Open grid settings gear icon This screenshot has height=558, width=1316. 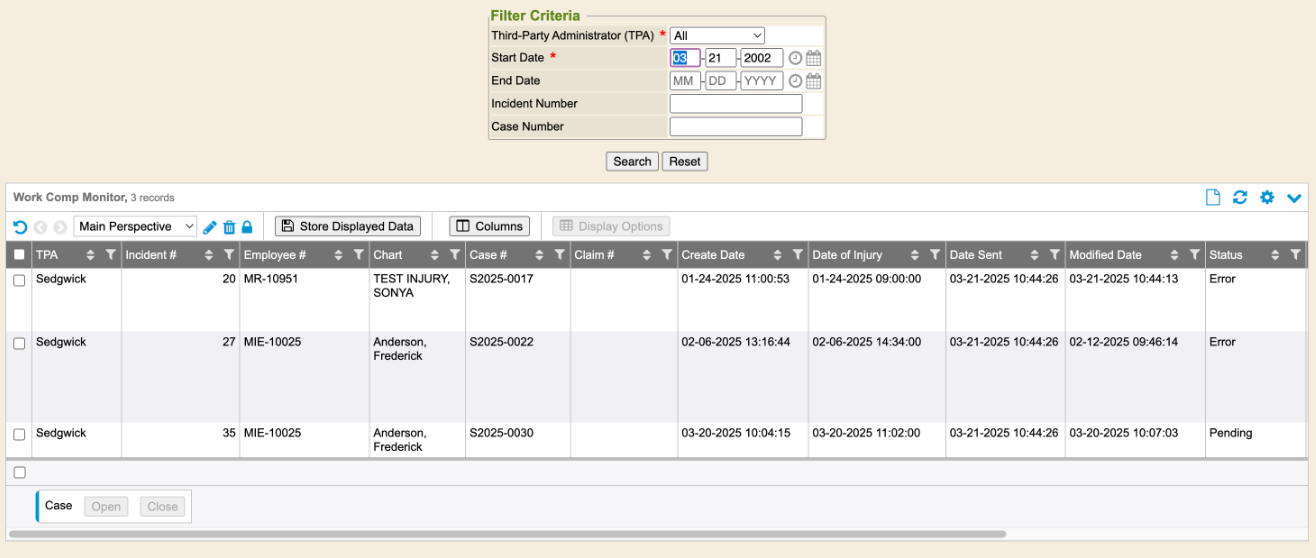(1267, 198)
